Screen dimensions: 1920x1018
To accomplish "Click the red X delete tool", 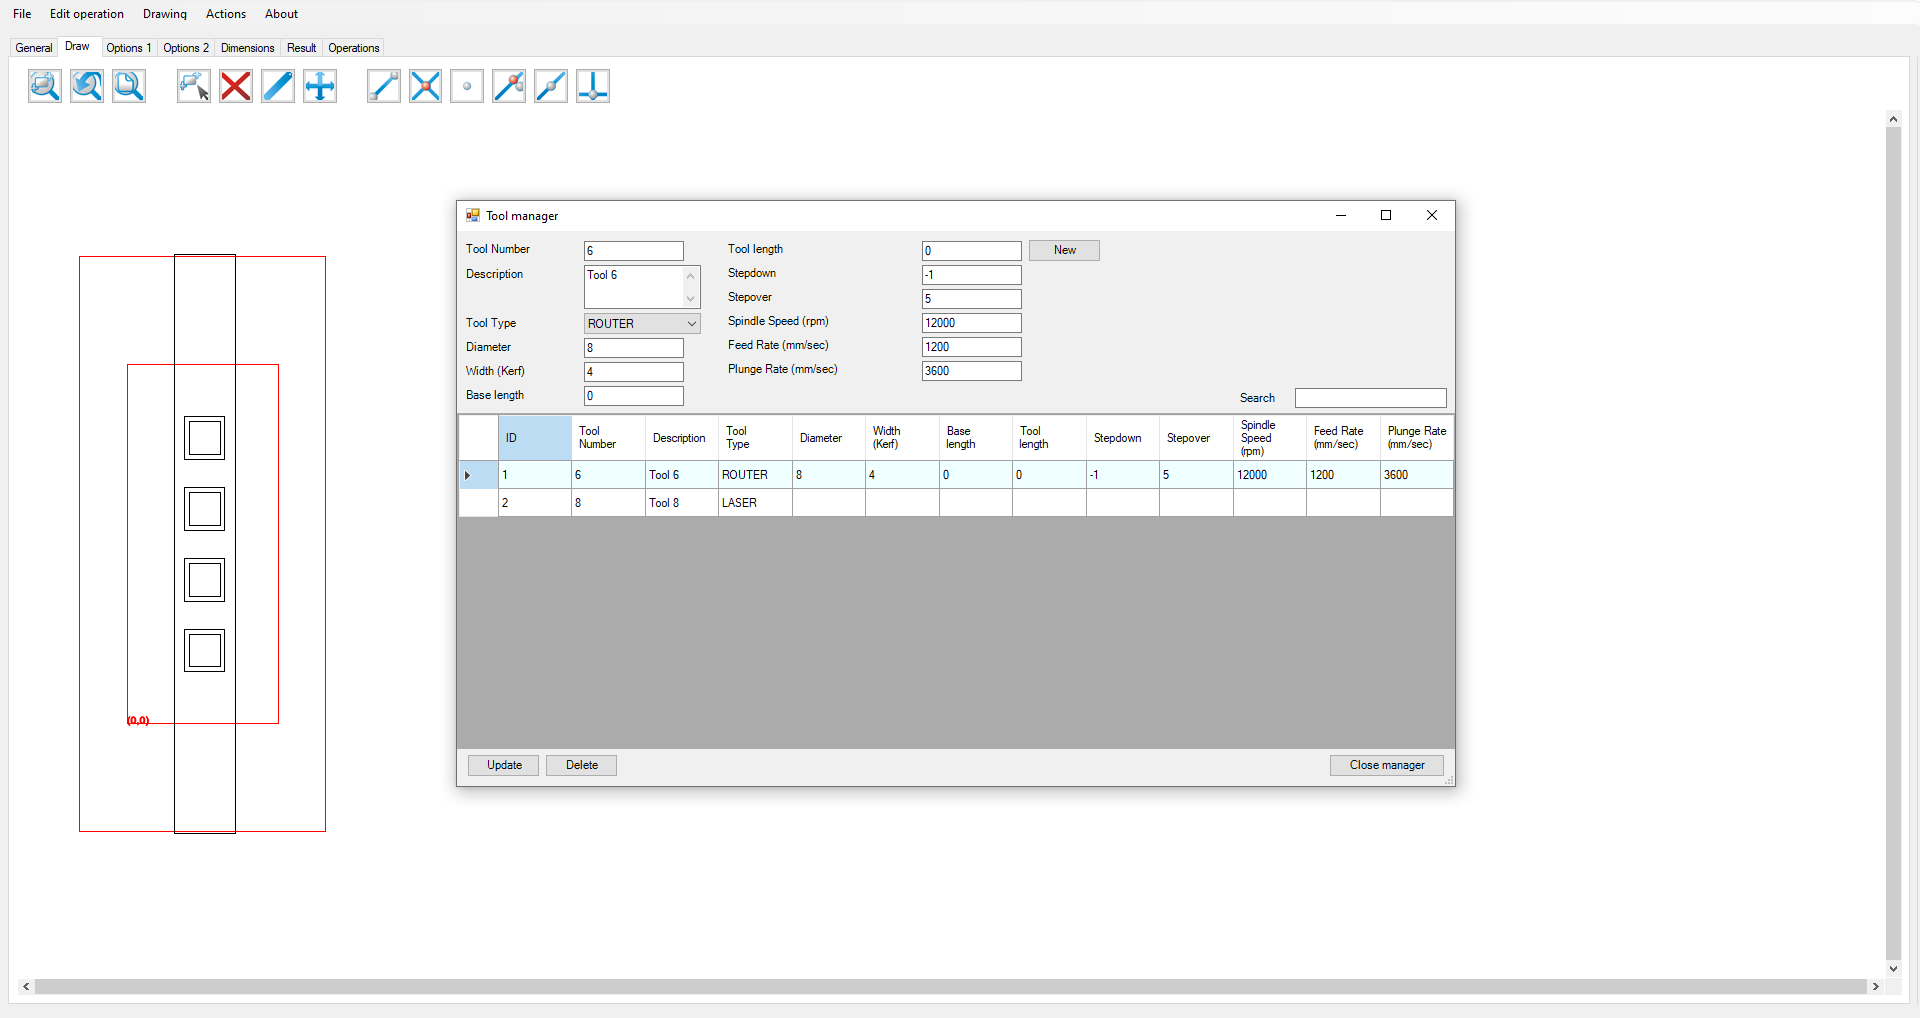I will coord(236,86).
